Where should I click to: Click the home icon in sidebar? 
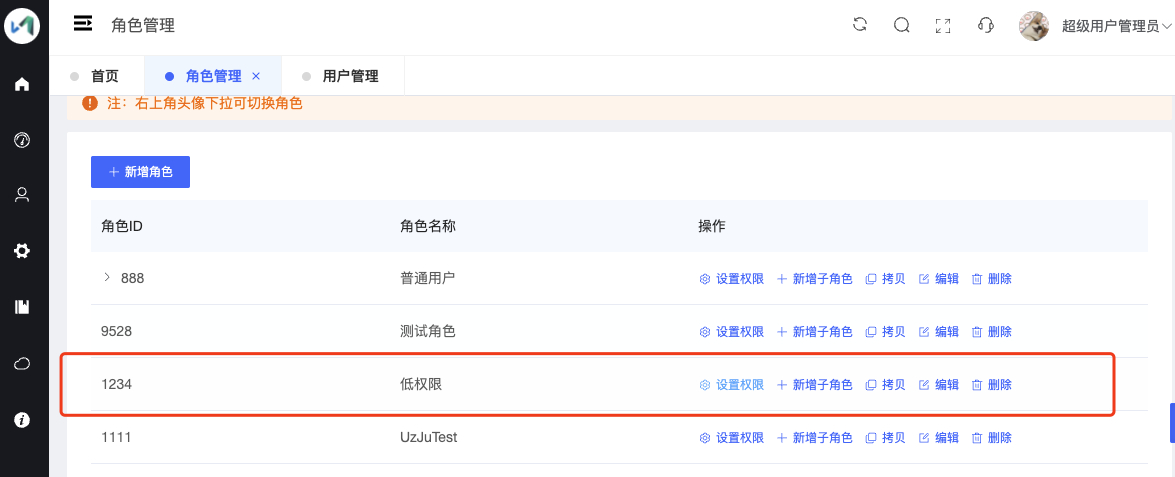22,84
